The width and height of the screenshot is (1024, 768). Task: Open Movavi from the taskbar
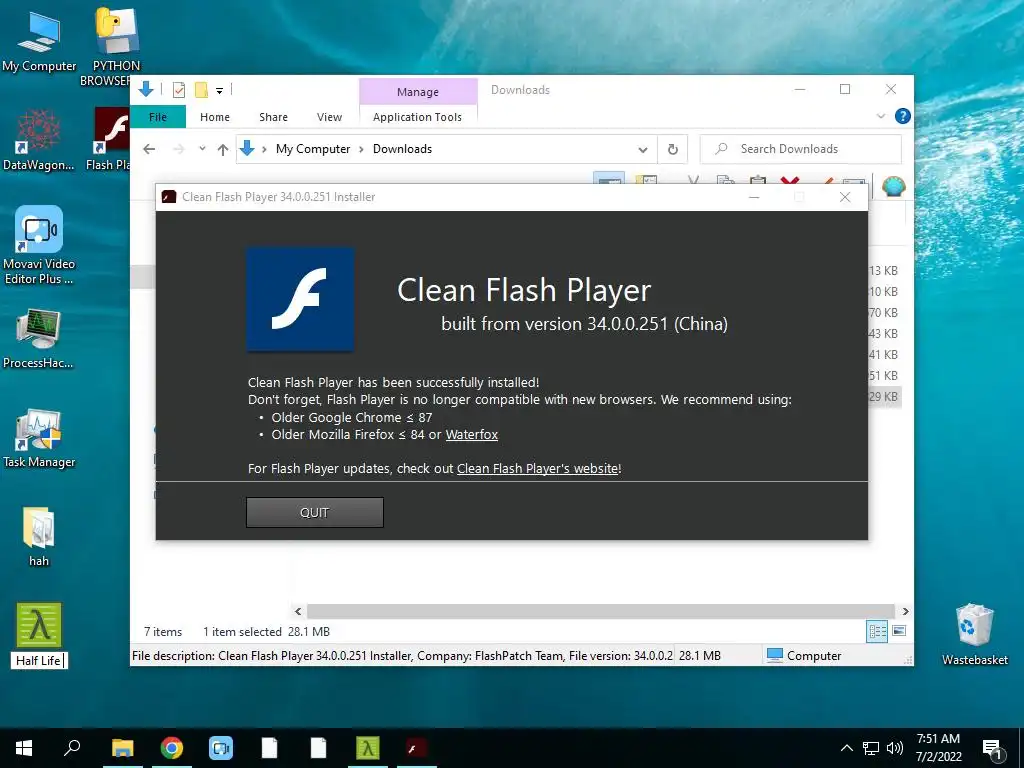[x=221, y=748]
